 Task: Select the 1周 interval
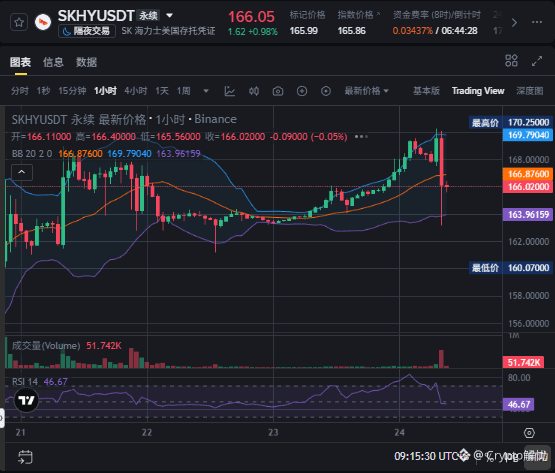click(184, 91)
